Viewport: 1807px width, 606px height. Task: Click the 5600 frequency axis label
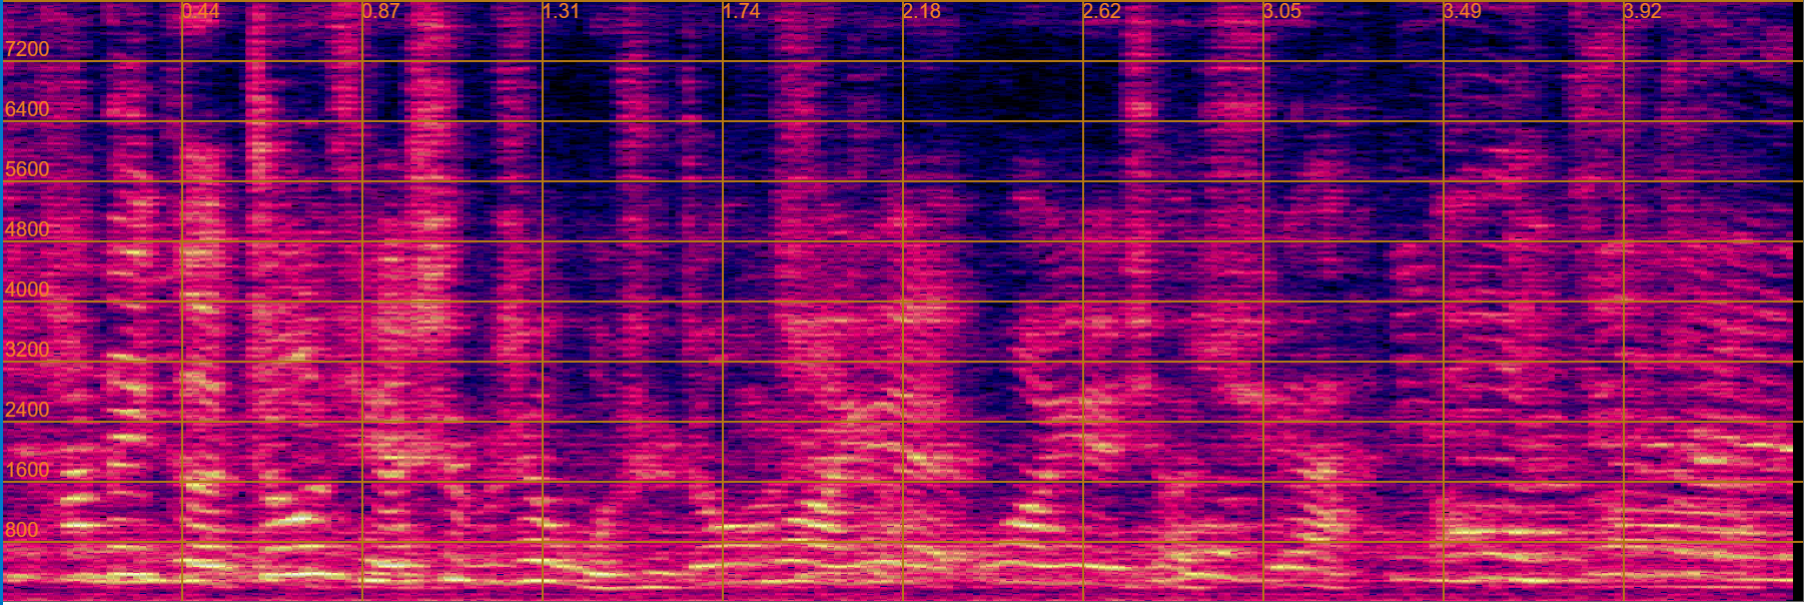click(x=27, y=169)
